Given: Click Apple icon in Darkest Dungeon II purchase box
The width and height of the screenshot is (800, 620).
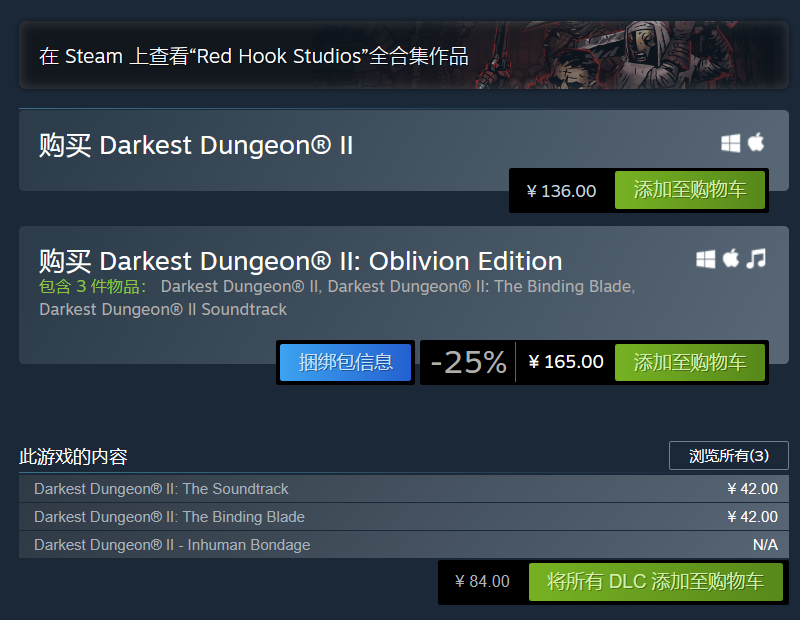Looking at the screenshot, I should click(x=755, y=142).
